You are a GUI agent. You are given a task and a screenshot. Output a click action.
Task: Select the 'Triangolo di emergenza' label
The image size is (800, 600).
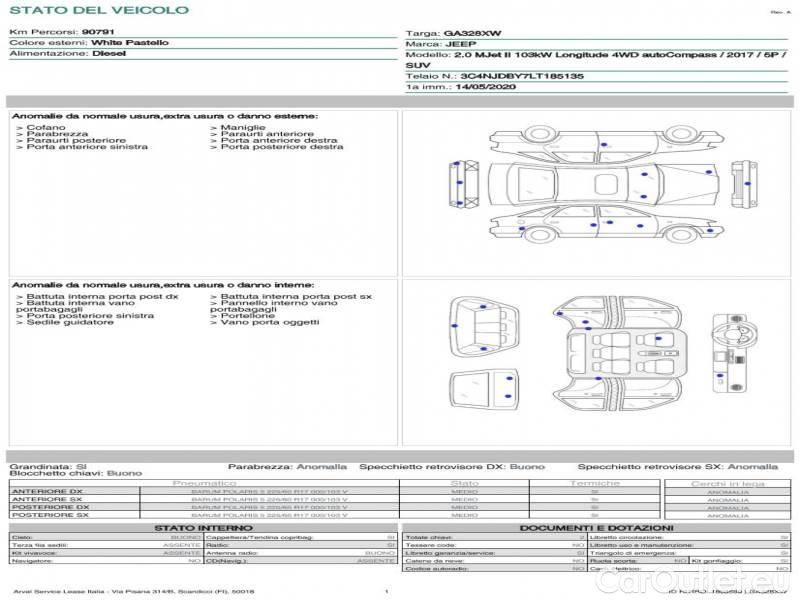[633, 553]
